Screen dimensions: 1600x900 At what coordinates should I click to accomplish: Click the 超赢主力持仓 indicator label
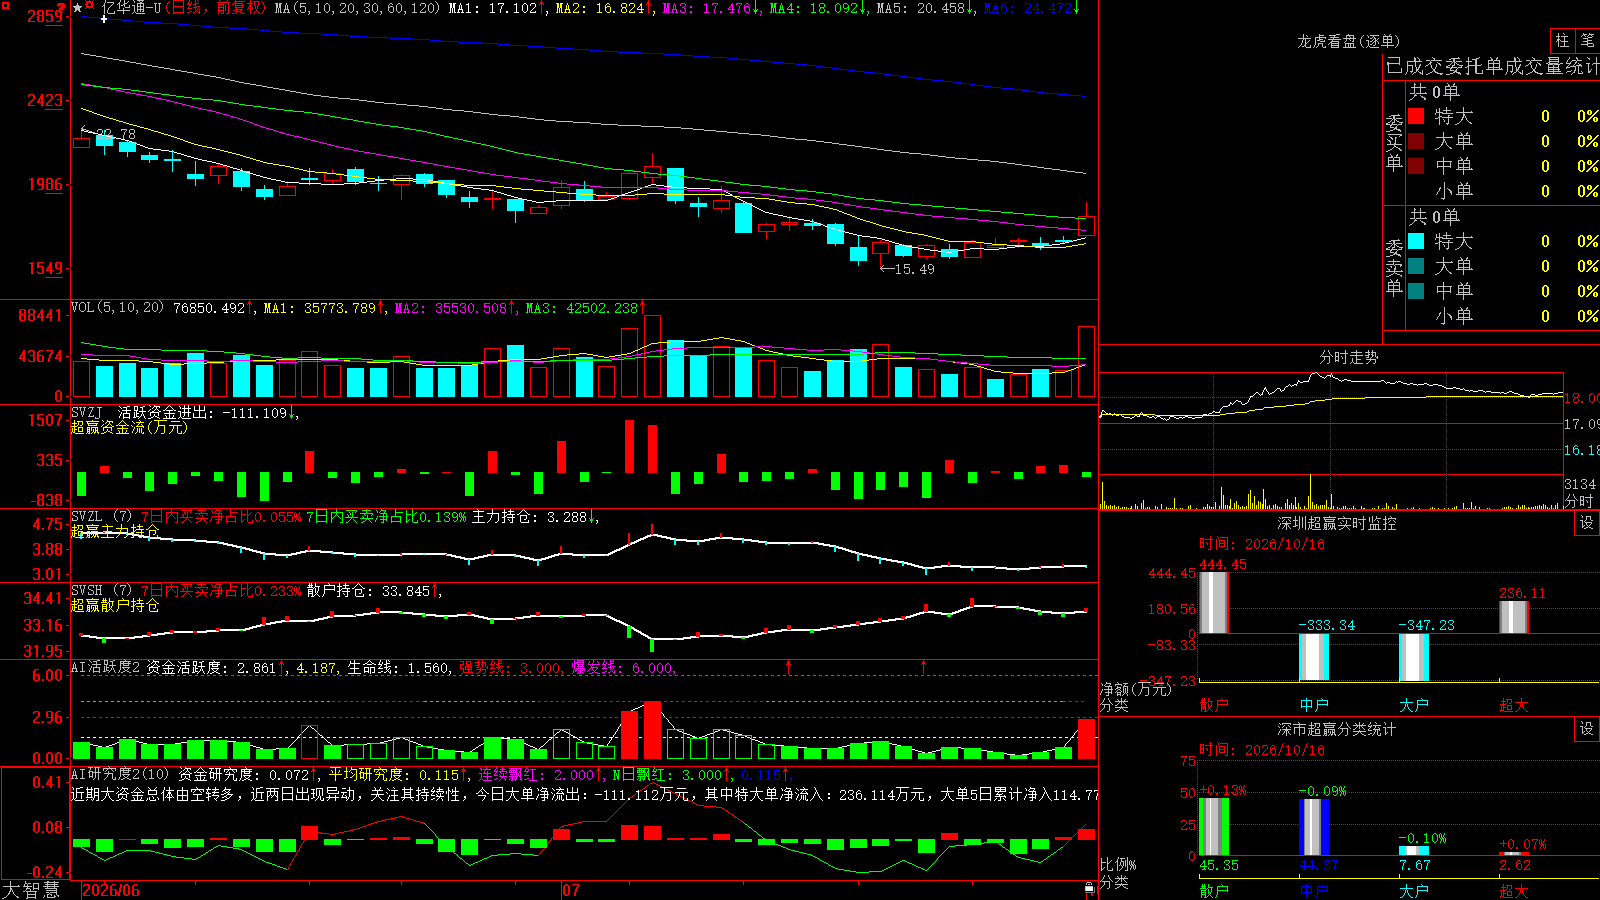[115, 531]
